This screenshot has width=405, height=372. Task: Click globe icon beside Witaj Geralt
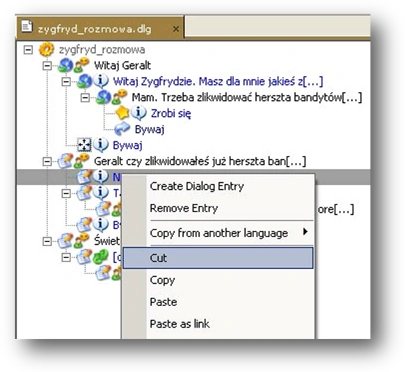click(x=65, y=65)
